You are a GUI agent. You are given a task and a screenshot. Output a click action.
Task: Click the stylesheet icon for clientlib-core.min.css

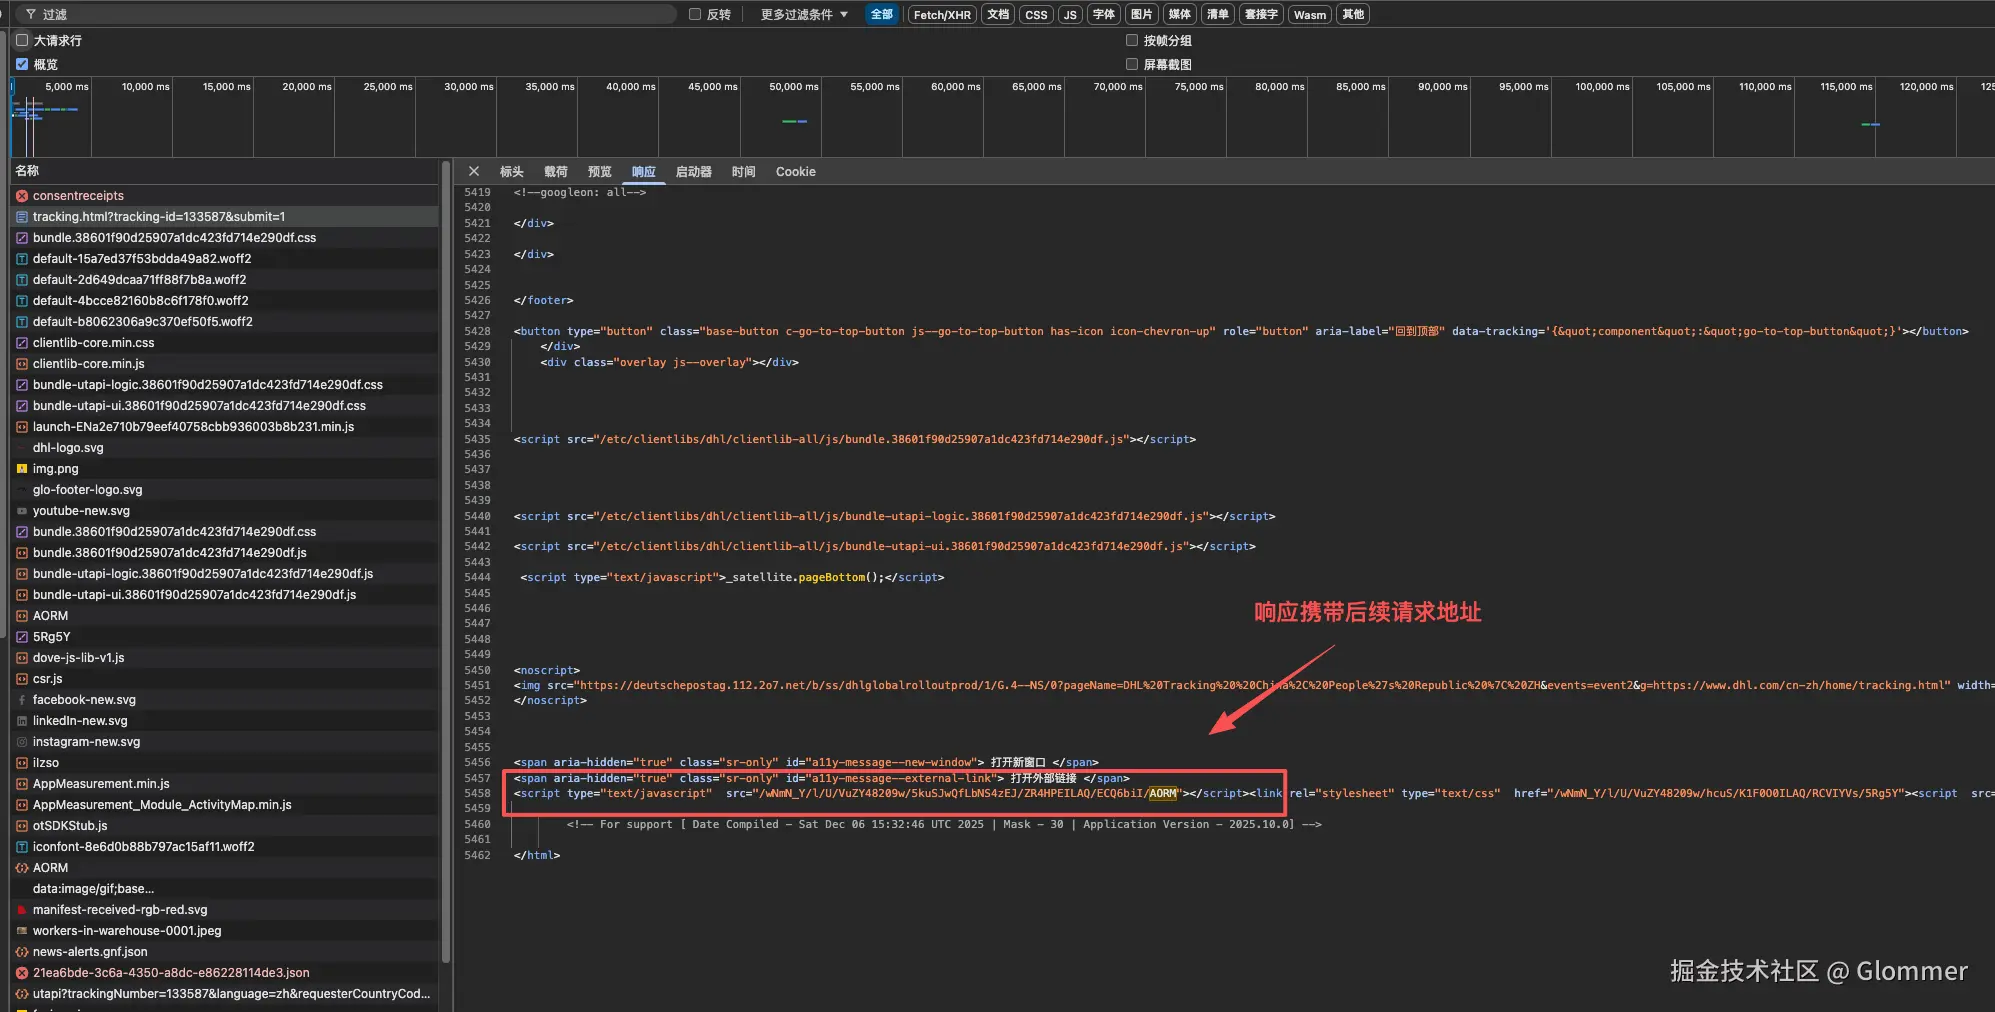click(x=22, y=343)
